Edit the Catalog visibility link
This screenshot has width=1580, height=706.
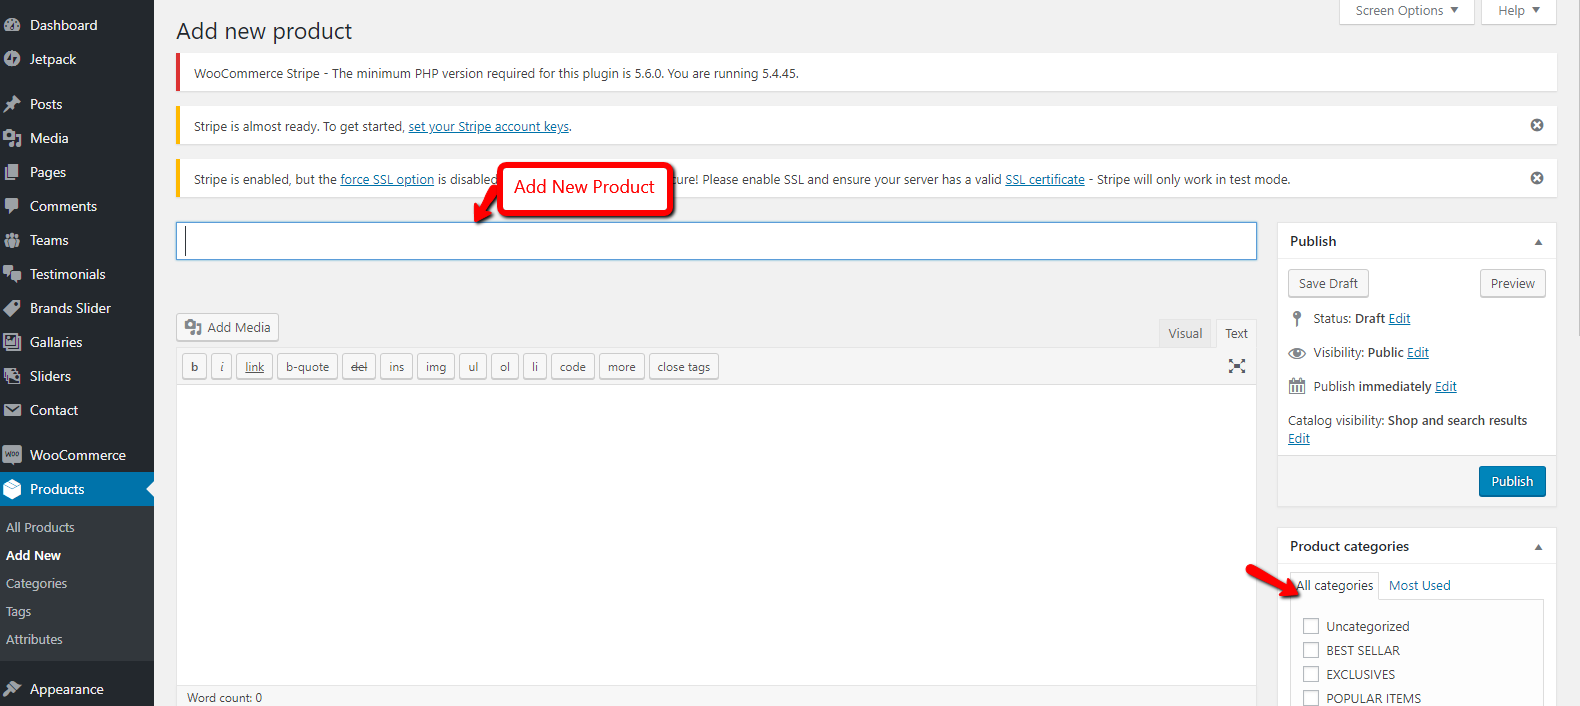point(1299,438)
